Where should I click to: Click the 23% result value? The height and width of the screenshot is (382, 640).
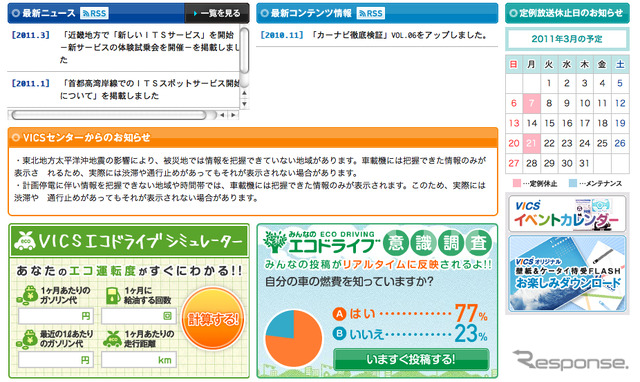471,333
